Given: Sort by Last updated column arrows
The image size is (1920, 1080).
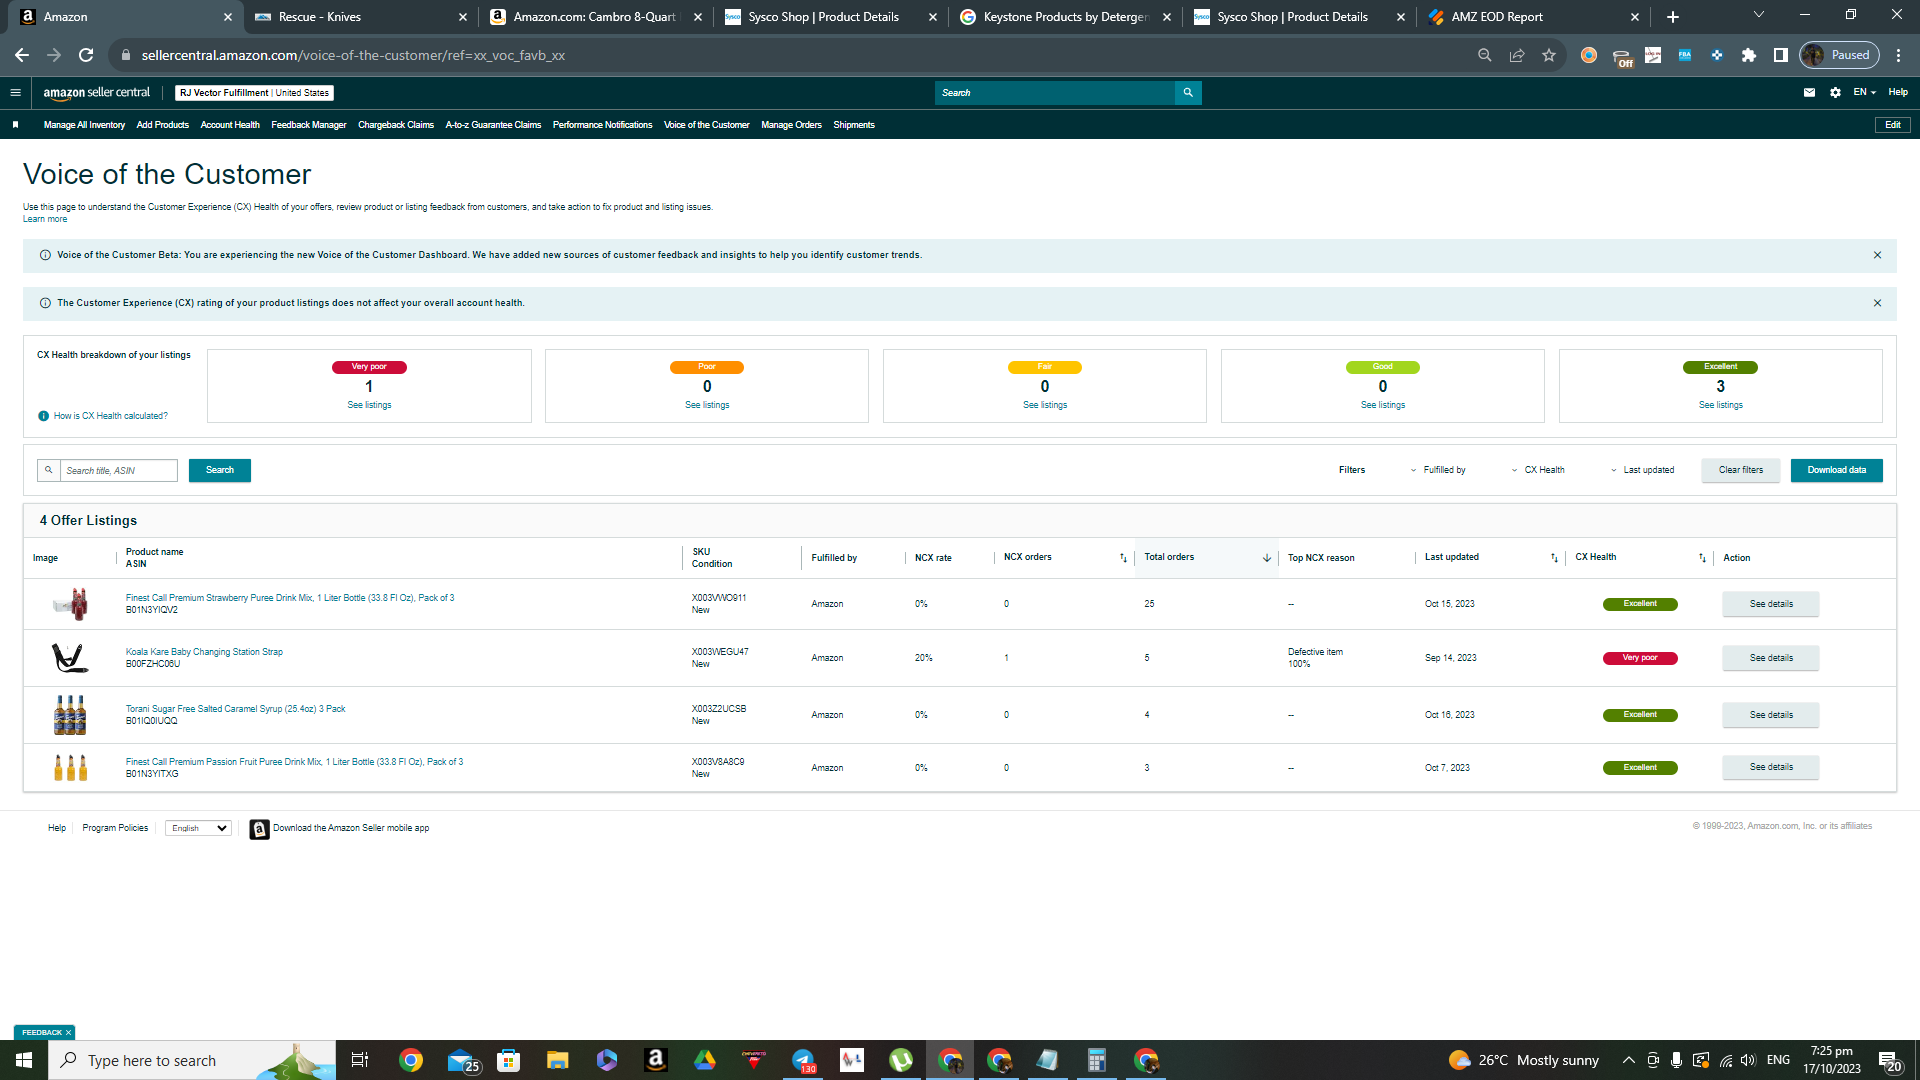Looking at the screenshot, I should pyautogui.click(x=1554, y=558).
